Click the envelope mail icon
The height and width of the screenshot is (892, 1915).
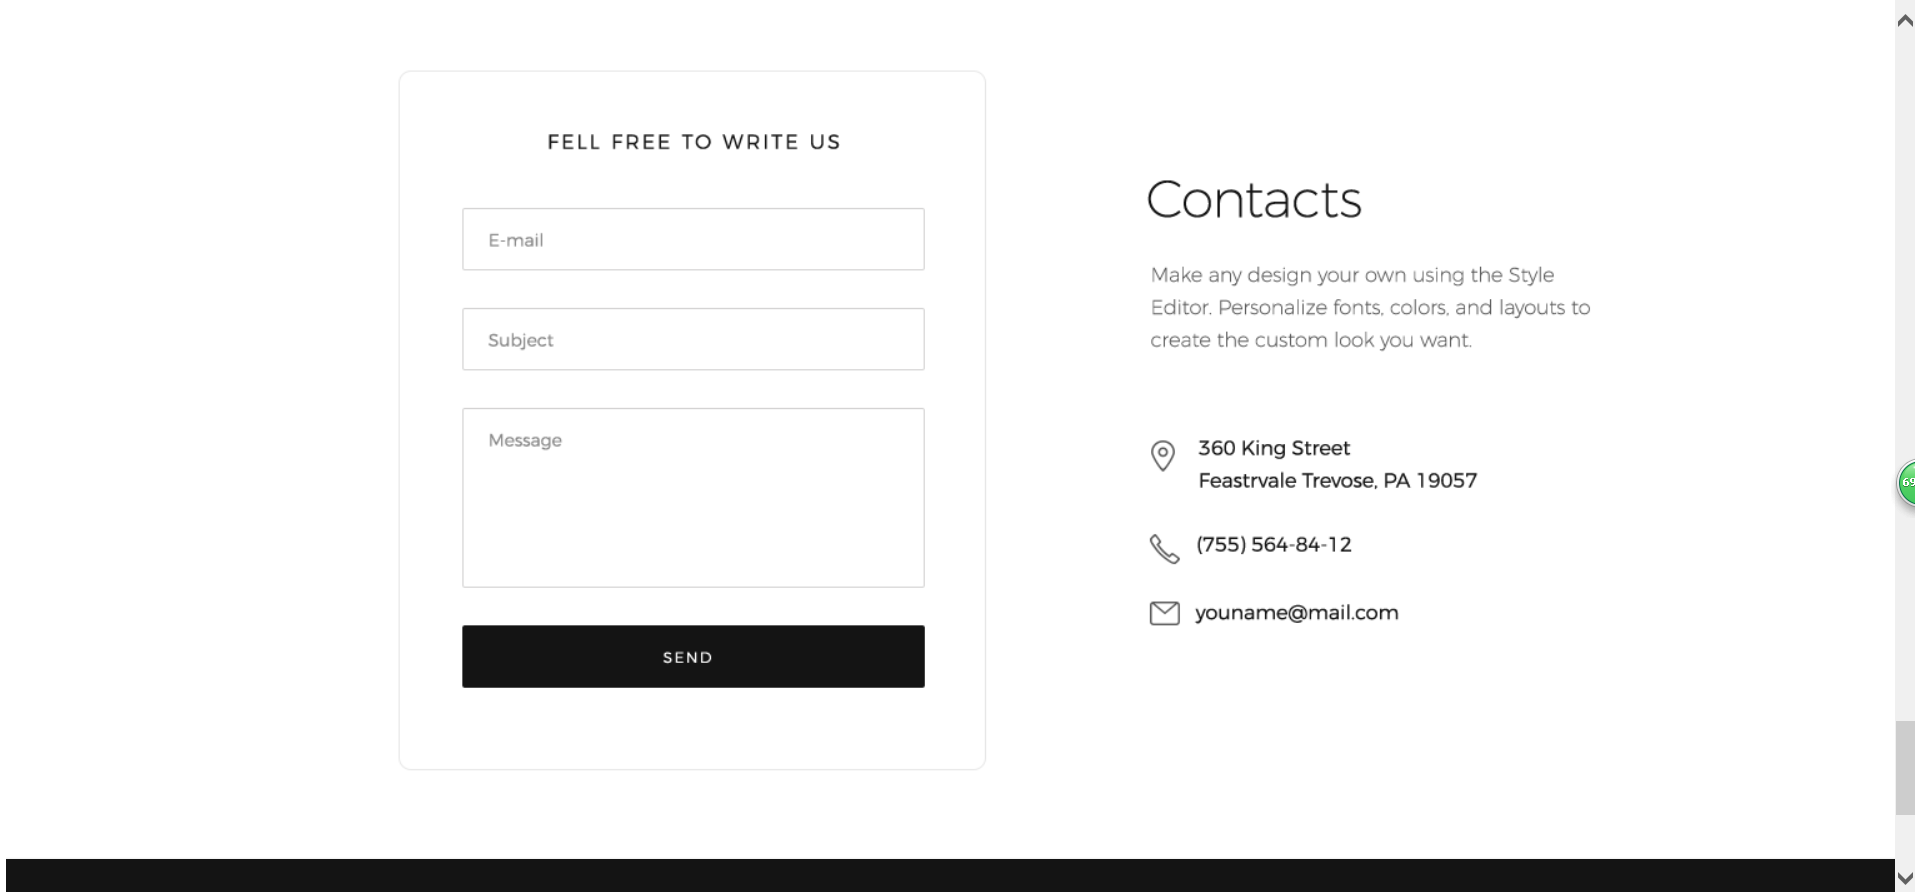[1164, 613]
